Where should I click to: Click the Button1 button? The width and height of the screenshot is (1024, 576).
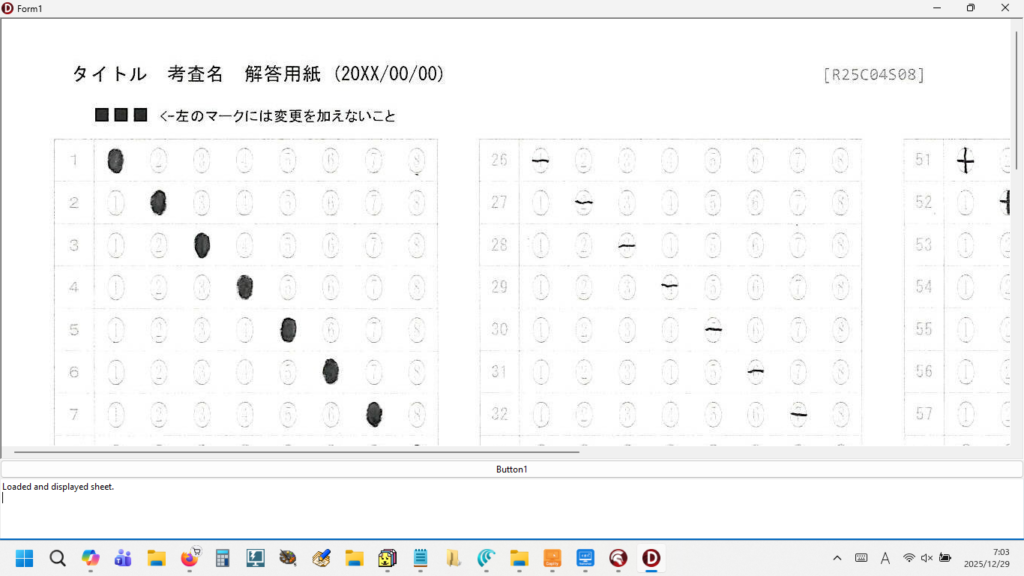tap(511, 469)
